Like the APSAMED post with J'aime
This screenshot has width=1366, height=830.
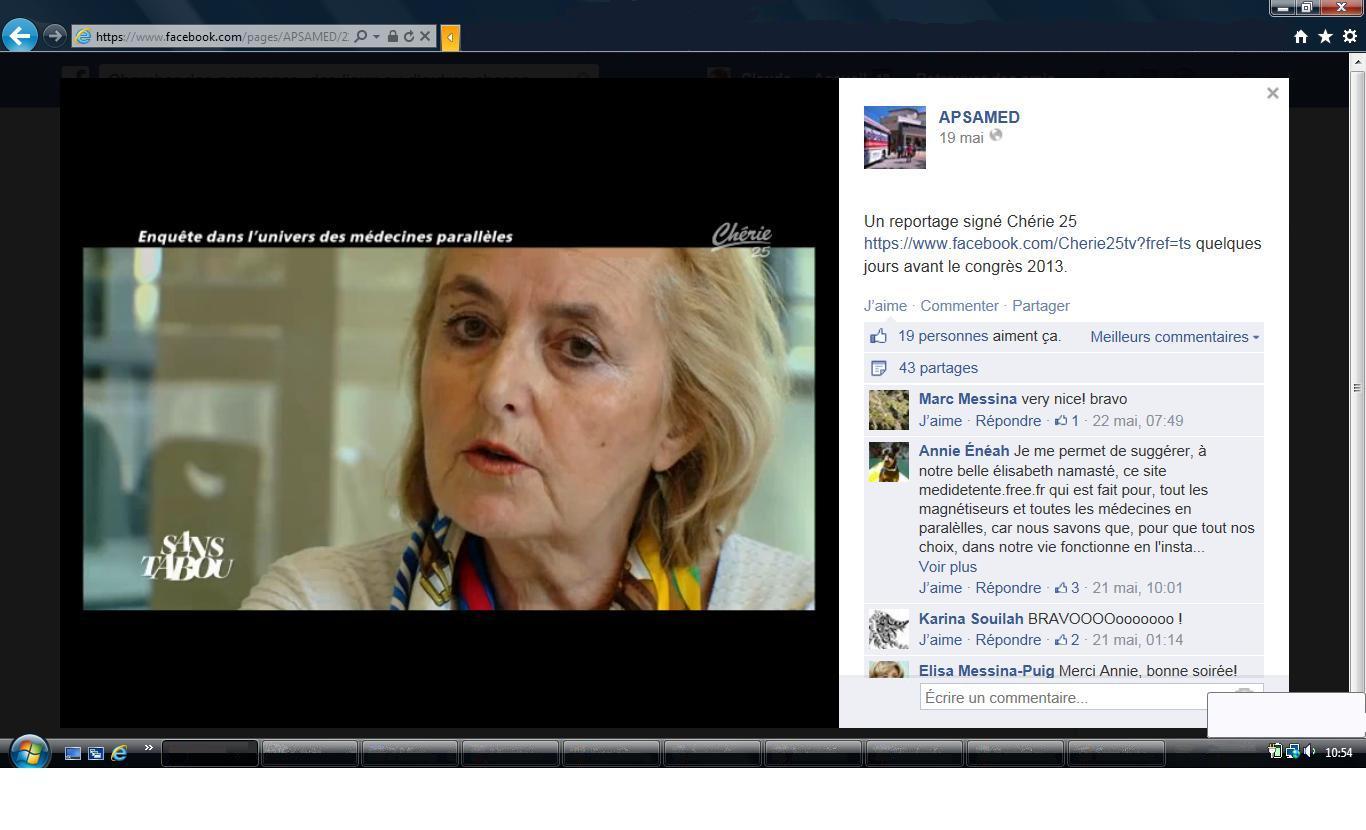tap(885, 306)
